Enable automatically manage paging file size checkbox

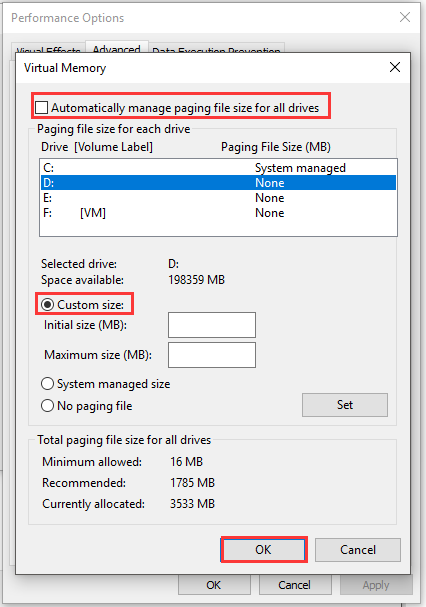click(41, 108)
